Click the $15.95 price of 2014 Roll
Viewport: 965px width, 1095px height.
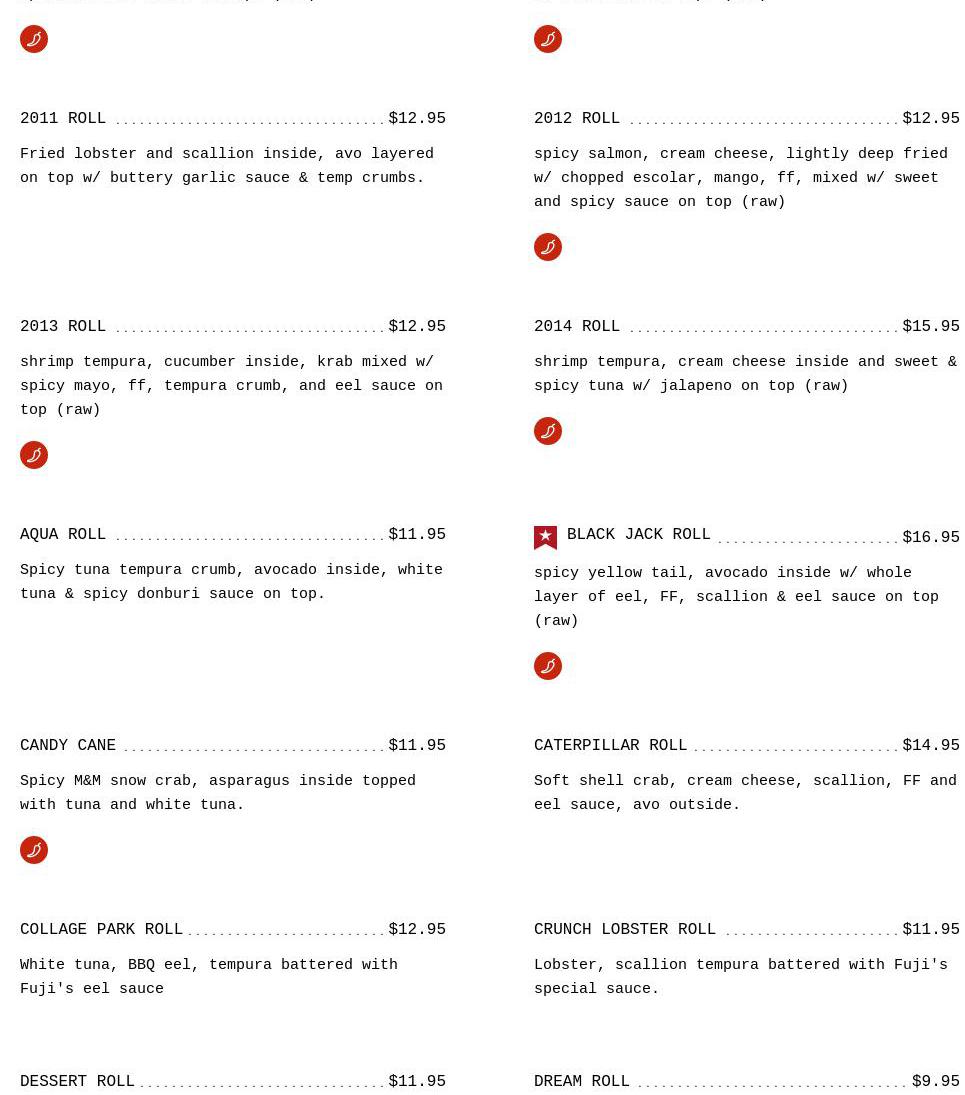point(930,327)
